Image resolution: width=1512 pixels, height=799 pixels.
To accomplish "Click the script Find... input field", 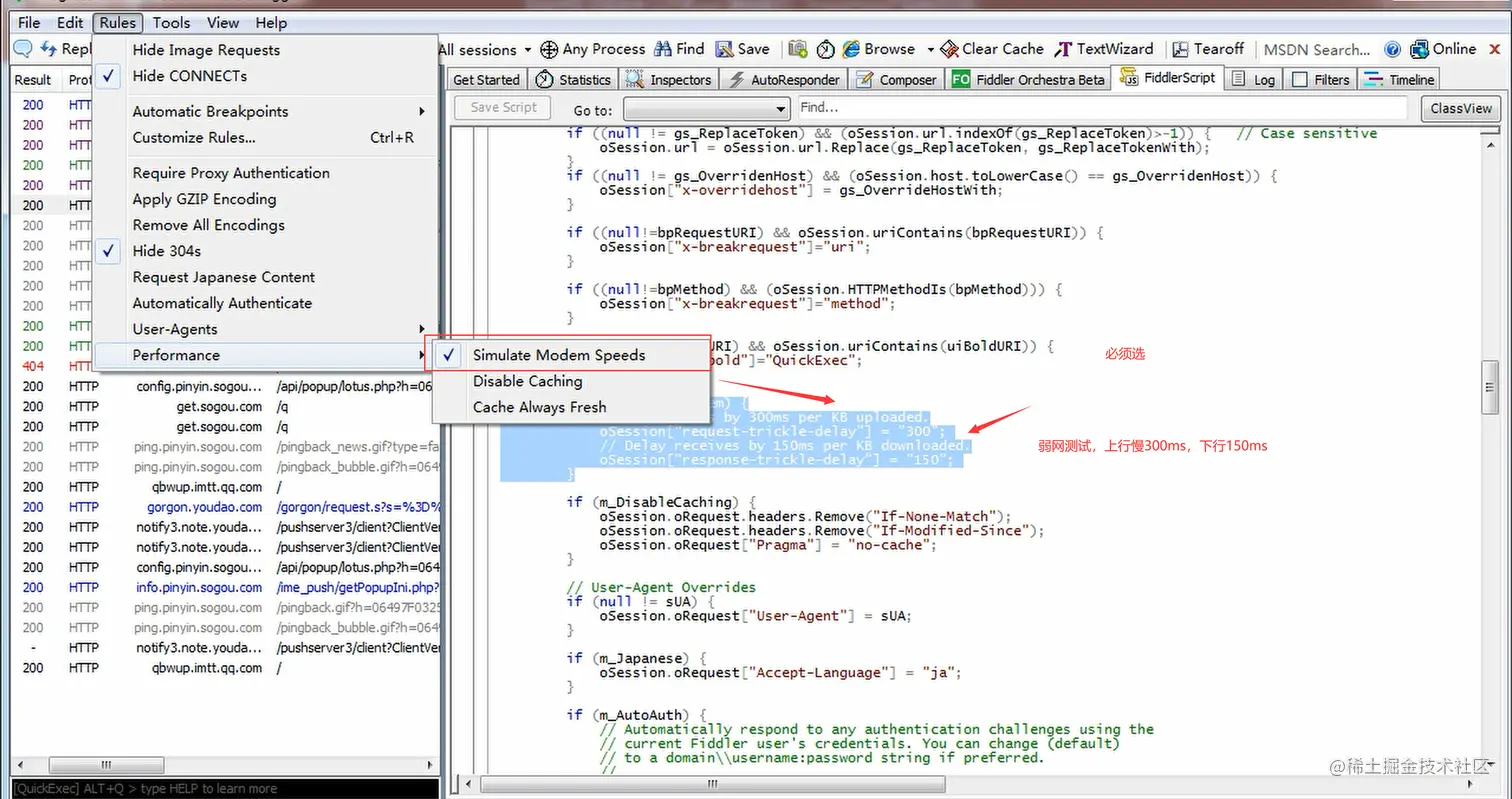I will click(1101, 108).
